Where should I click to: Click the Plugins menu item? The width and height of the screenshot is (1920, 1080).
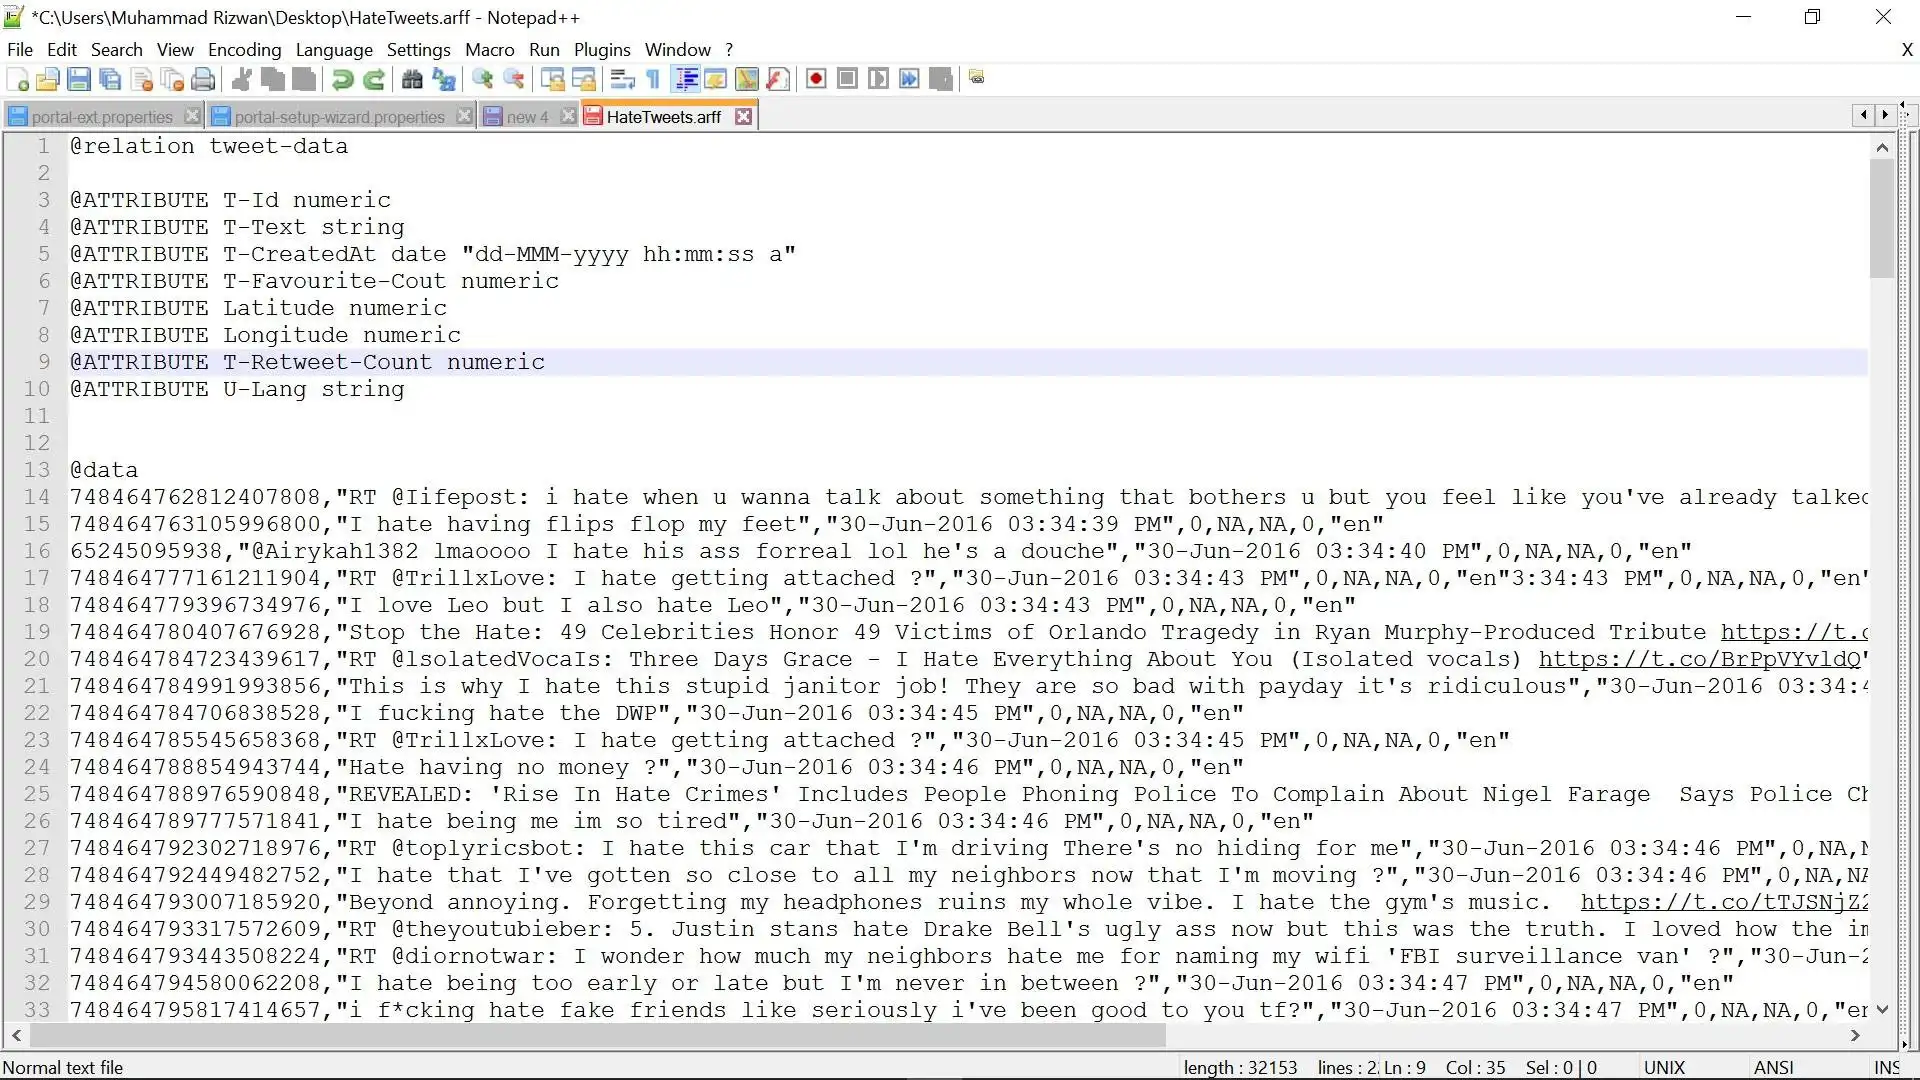601,49
